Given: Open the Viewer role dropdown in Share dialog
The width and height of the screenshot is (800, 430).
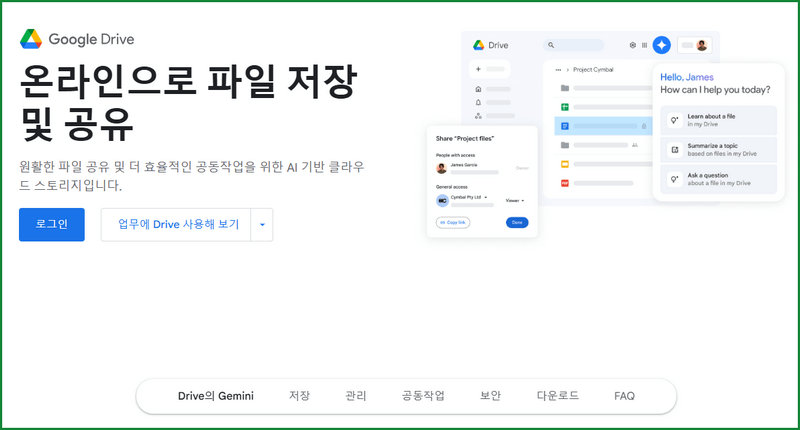Looking at the screenshot, I should pos(515,200).
